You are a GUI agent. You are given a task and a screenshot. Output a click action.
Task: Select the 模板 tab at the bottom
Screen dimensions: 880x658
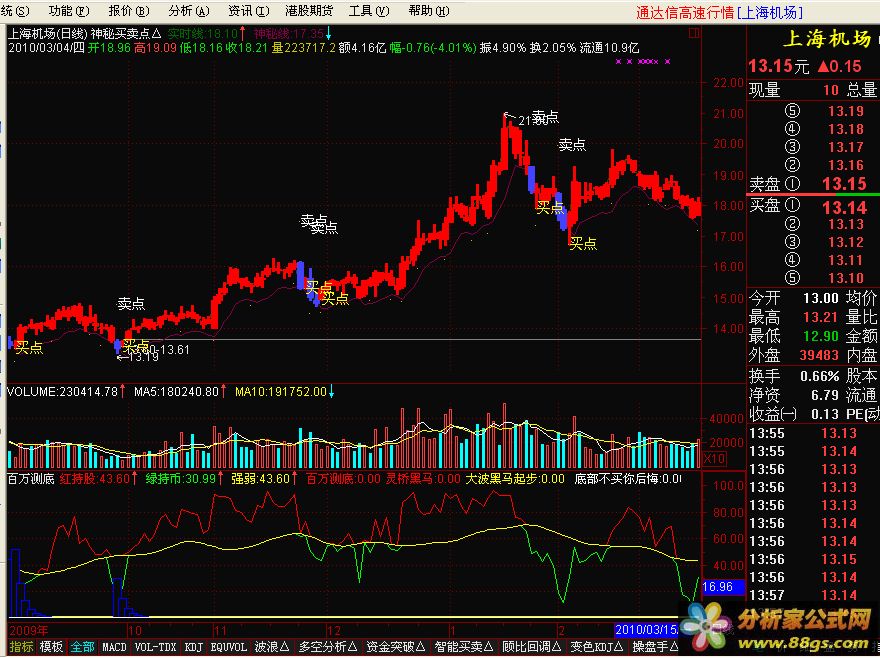click(x=51, y=647)
